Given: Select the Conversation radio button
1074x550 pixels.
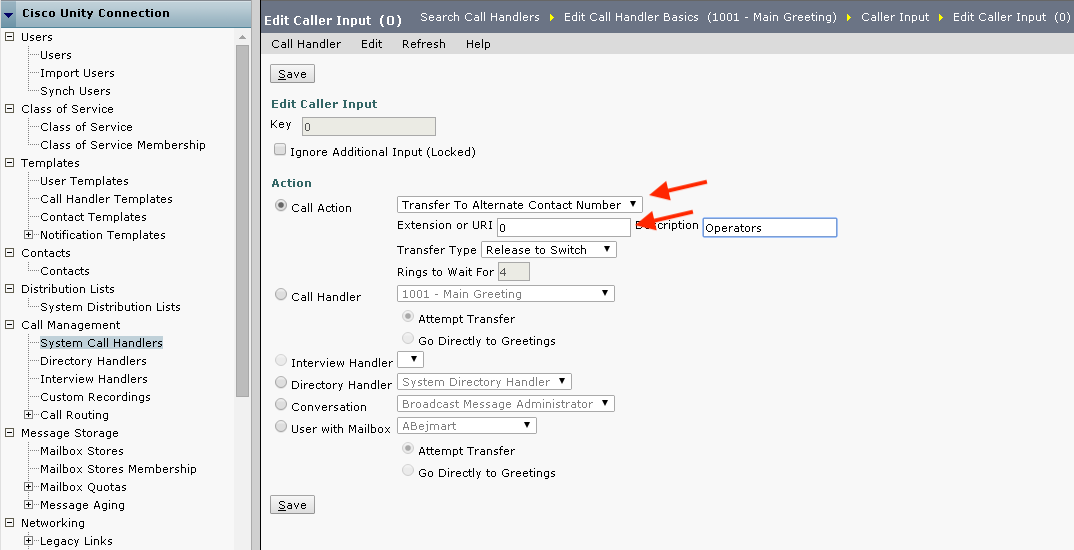Looking at the screenshot, I should (281, 404).
